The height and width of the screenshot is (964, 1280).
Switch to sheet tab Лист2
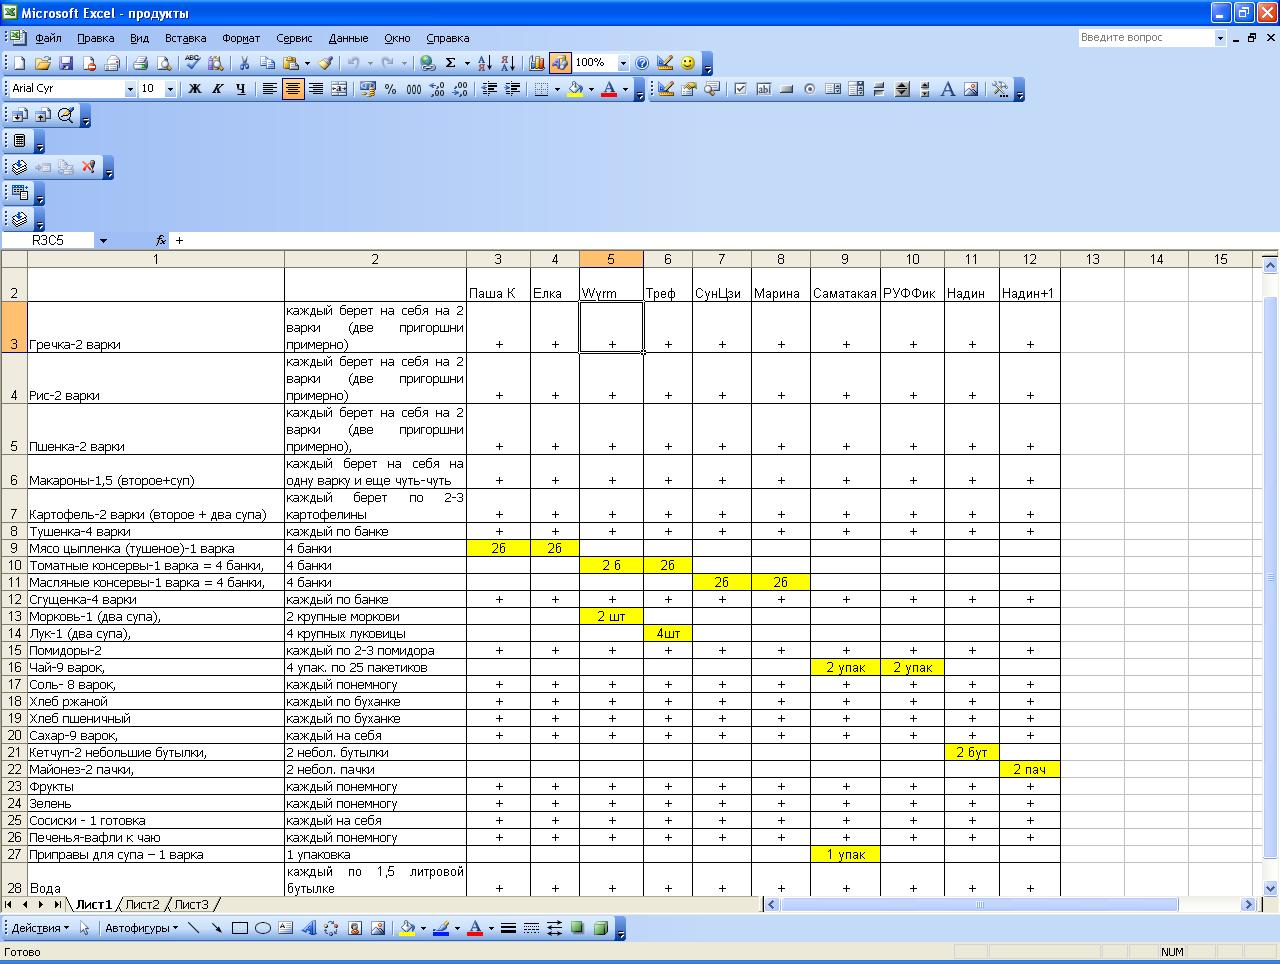(142, 904)
